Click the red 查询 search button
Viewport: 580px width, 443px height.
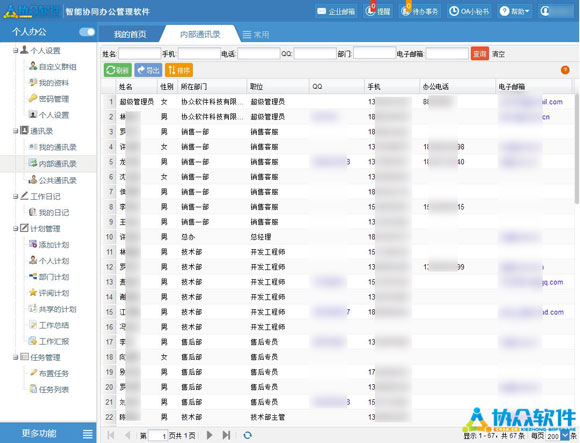click(480, 54)
